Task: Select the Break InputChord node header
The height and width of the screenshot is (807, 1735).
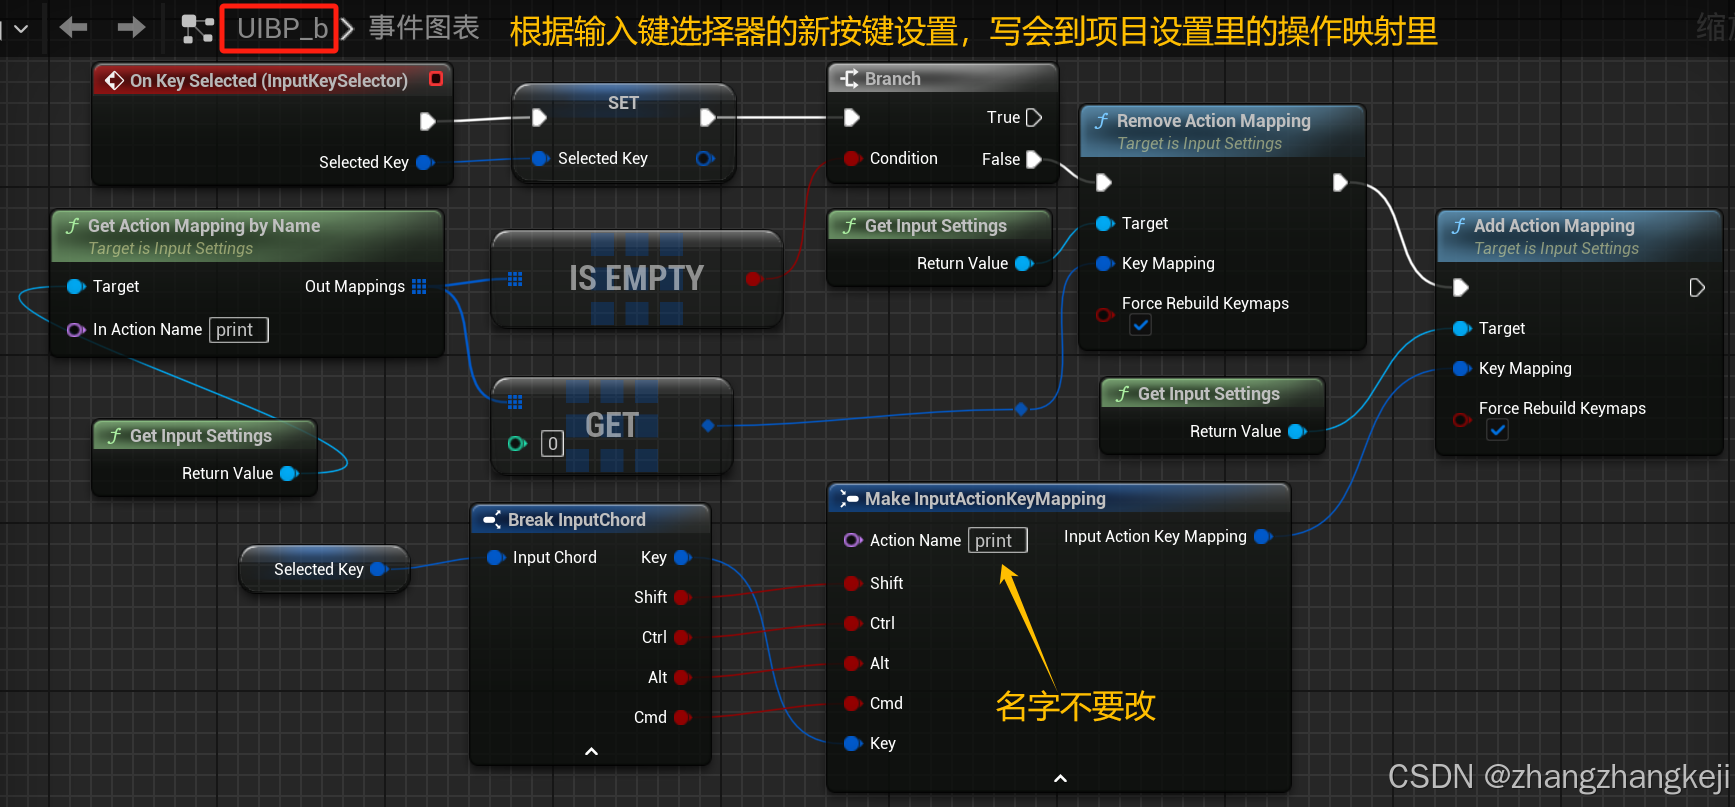Action: [x=590, y=519]
